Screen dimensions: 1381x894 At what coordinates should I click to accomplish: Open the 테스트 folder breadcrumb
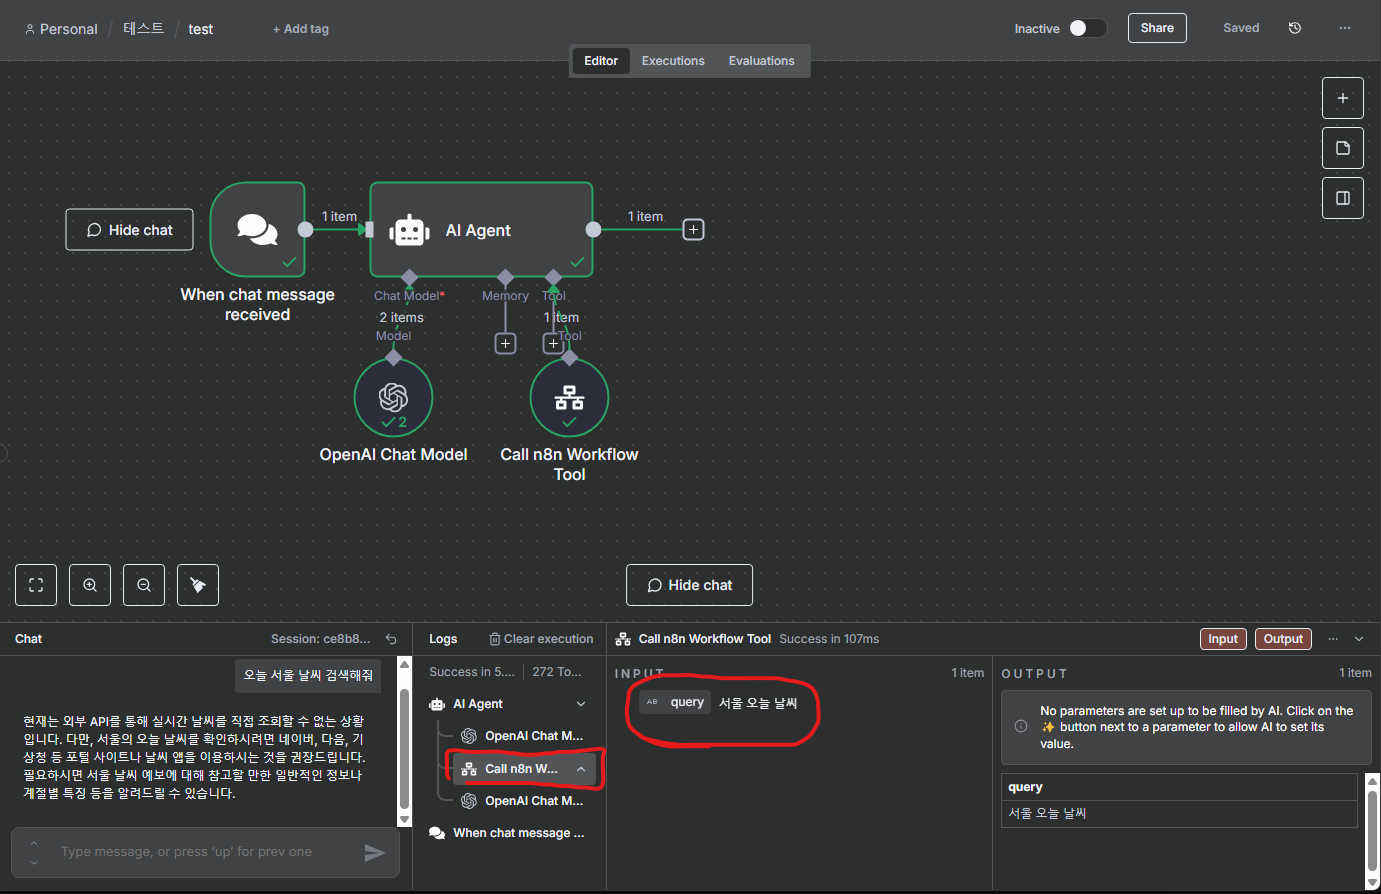[144, 29]
